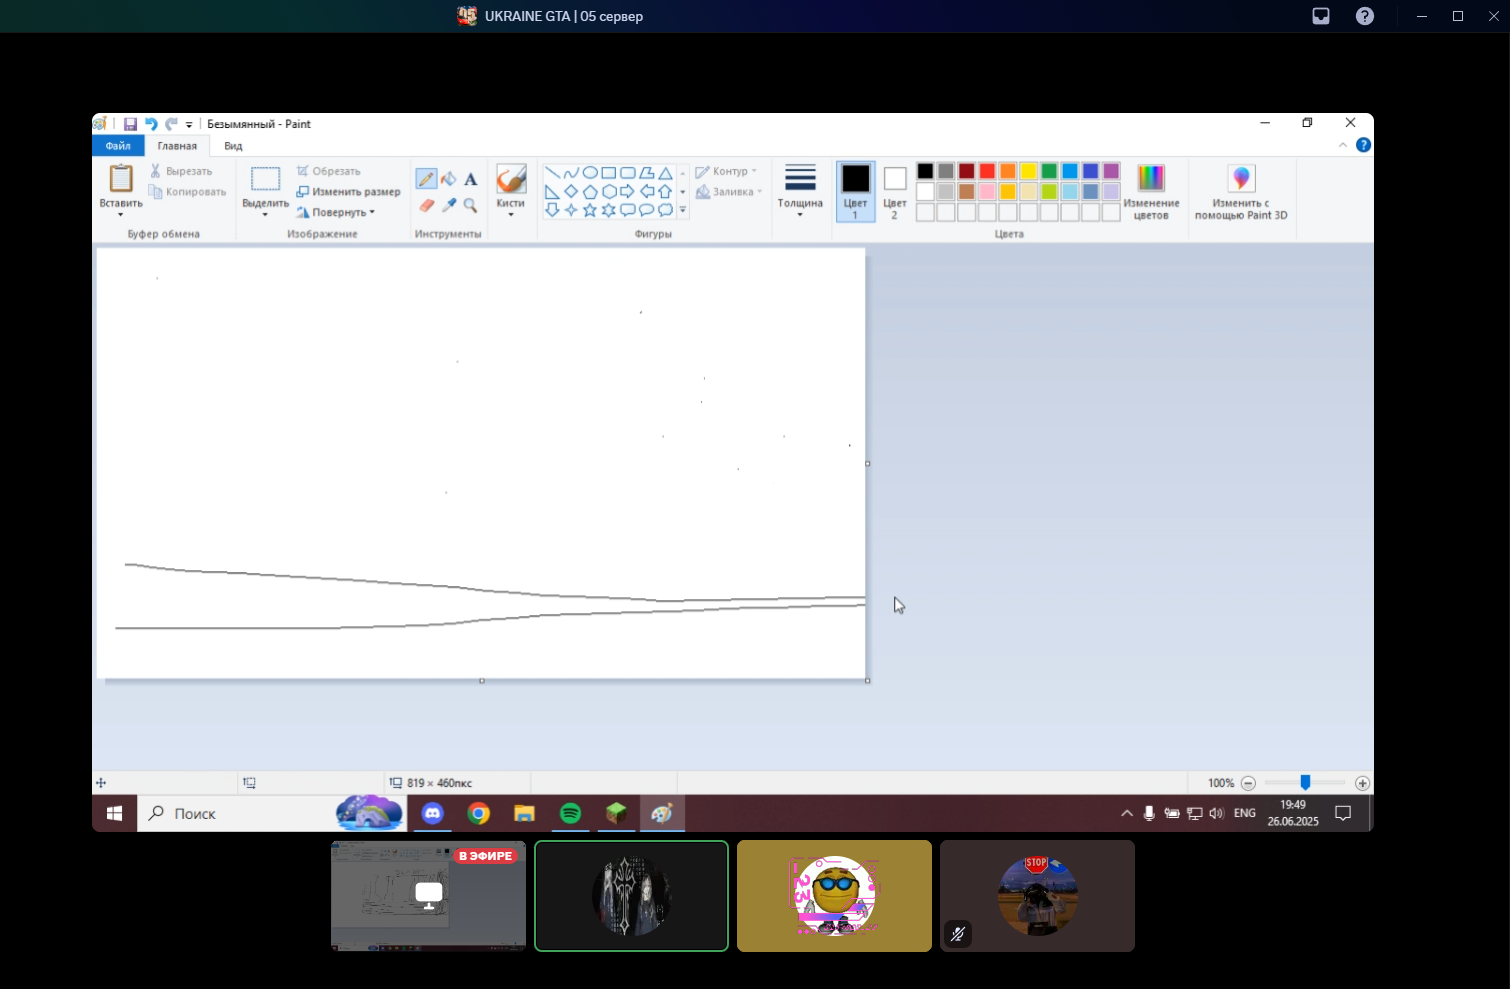
Task: Open the live stream tile labeled В ЭФИРЕ
Action: click(428, 896)
